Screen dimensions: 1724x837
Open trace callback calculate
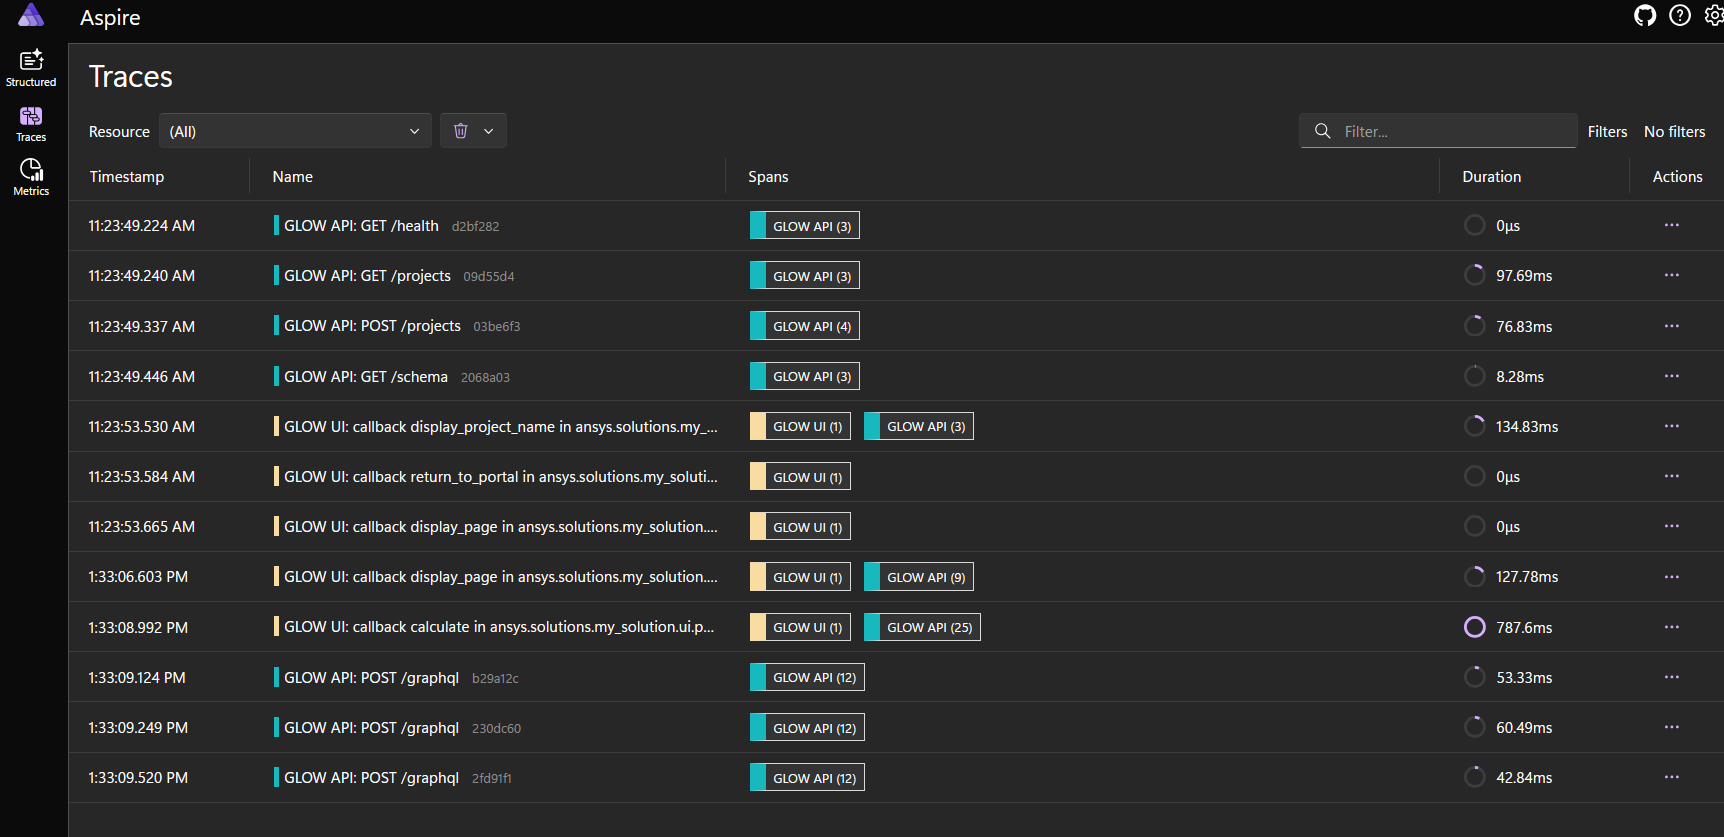pos(499,627)
